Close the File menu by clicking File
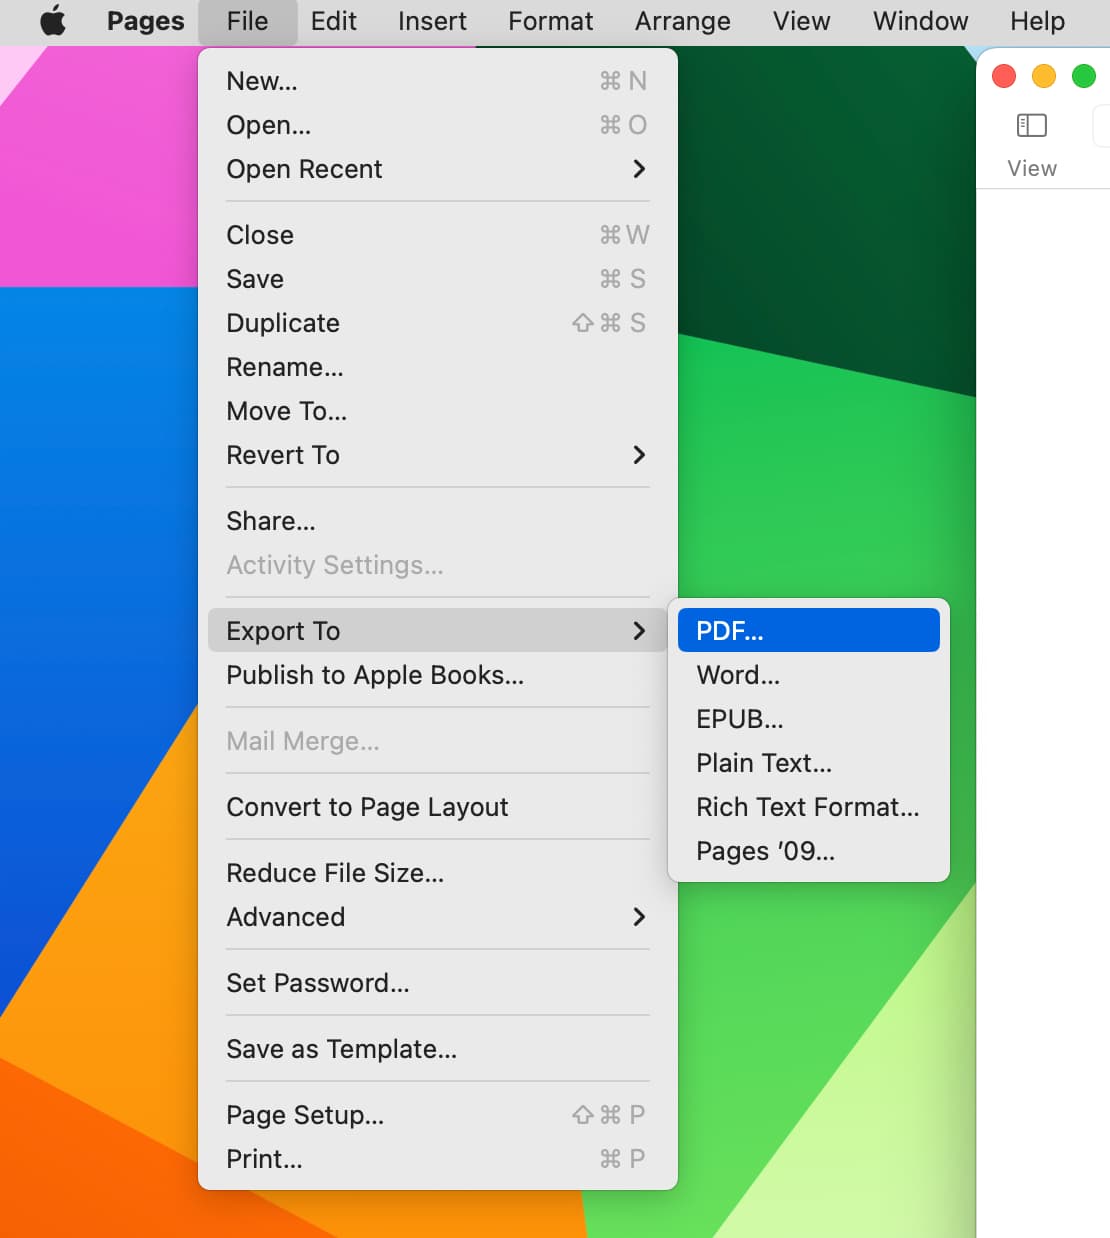The height and width of the screenshot is (1238, 1110). tap(247, 21)
